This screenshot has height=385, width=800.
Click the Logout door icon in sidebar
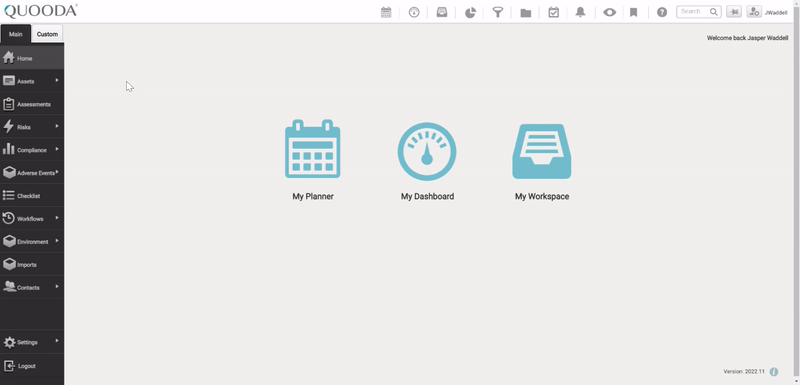tap(9, 366)
